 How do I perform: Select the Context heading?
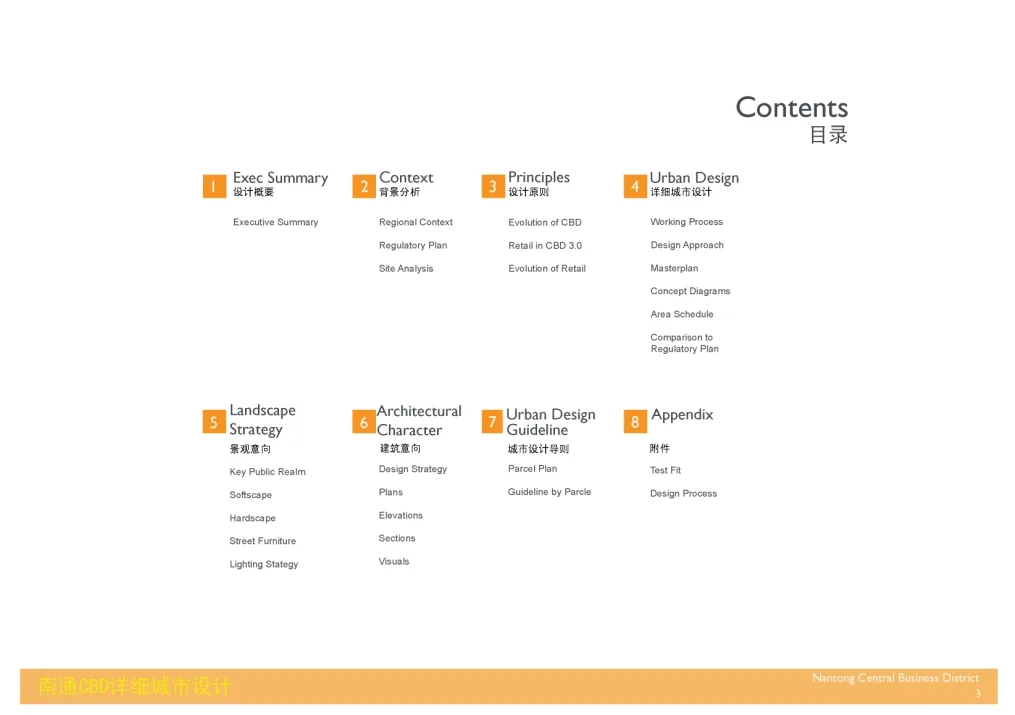coord(406,177)
